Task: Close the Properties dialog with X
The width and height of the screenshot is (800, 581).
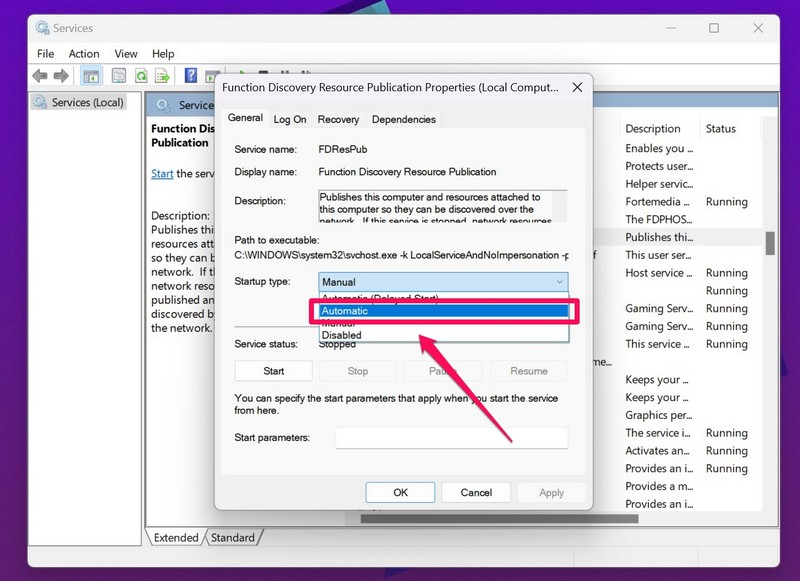Action: coord(577,87)
